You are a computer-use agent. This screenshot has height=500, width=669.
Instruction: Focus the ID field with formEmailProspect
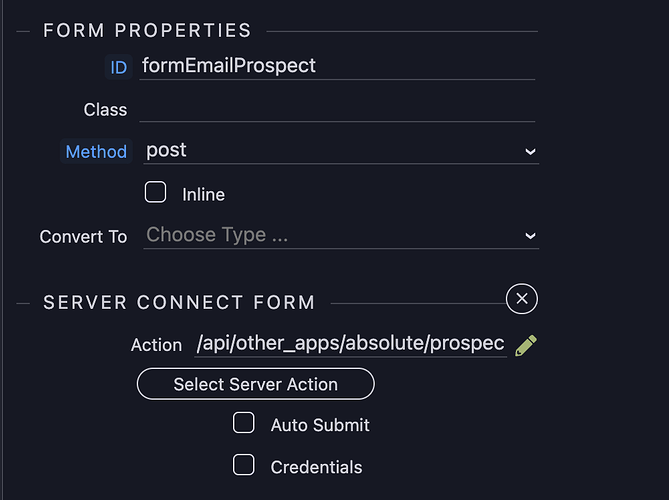tap(336, 66)
